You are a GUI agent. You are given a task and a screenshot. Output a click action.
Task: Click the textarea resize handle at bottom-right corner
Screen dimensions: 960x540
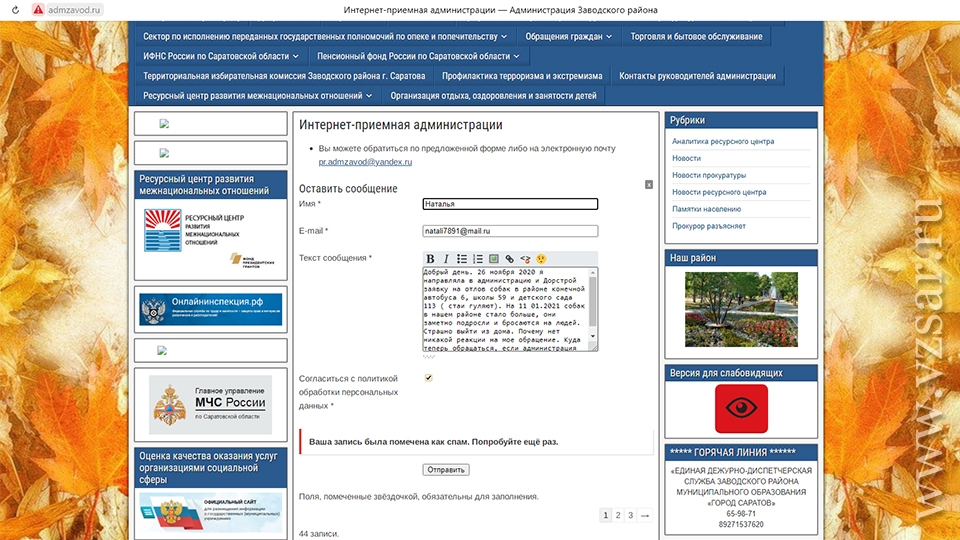pyautogui.click(x=593, y=347)
